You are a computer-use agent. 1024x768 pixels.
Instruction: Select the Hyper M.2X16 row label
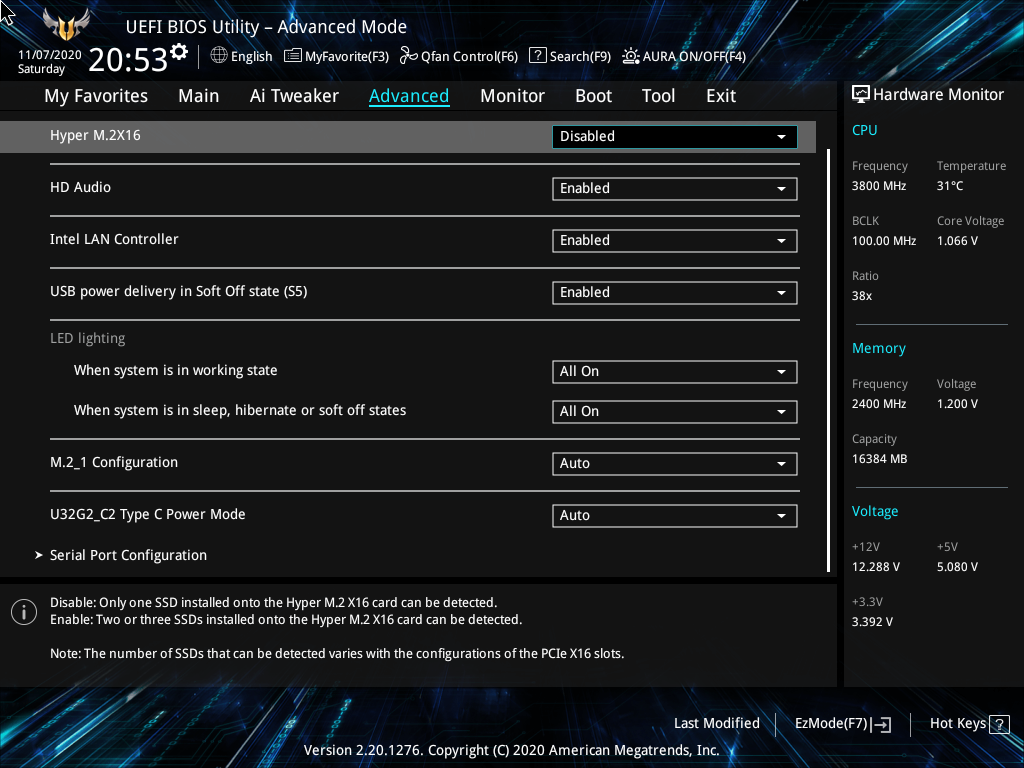pos(95,135)
